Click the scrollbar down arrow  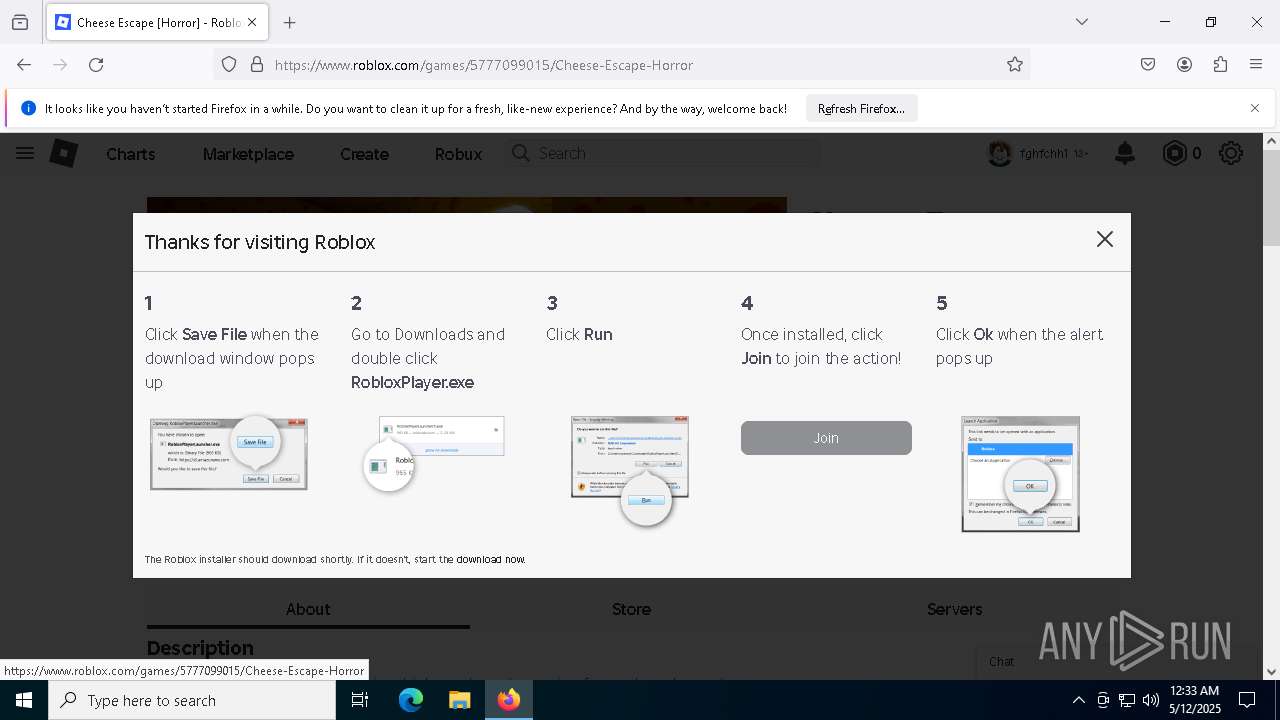[1271, 672]
